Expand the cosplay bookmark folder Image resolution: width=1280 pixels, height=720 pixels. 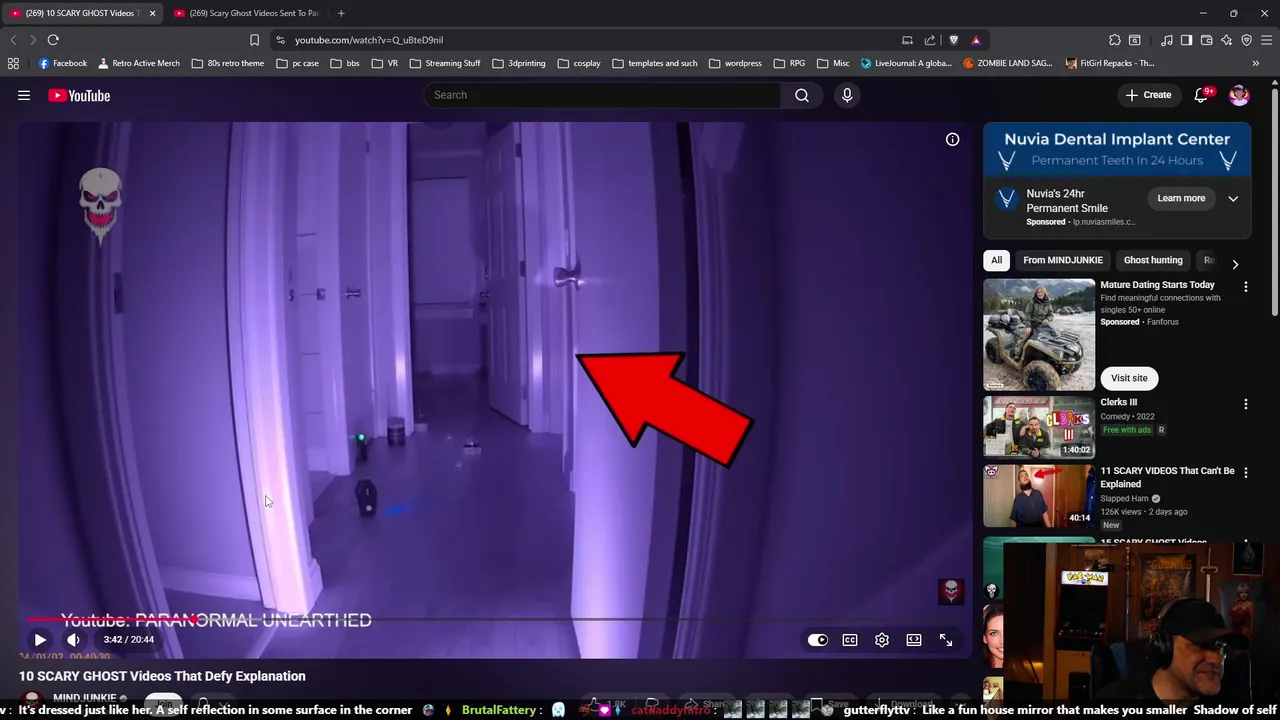pyautogui.click(x=579, y=63)
